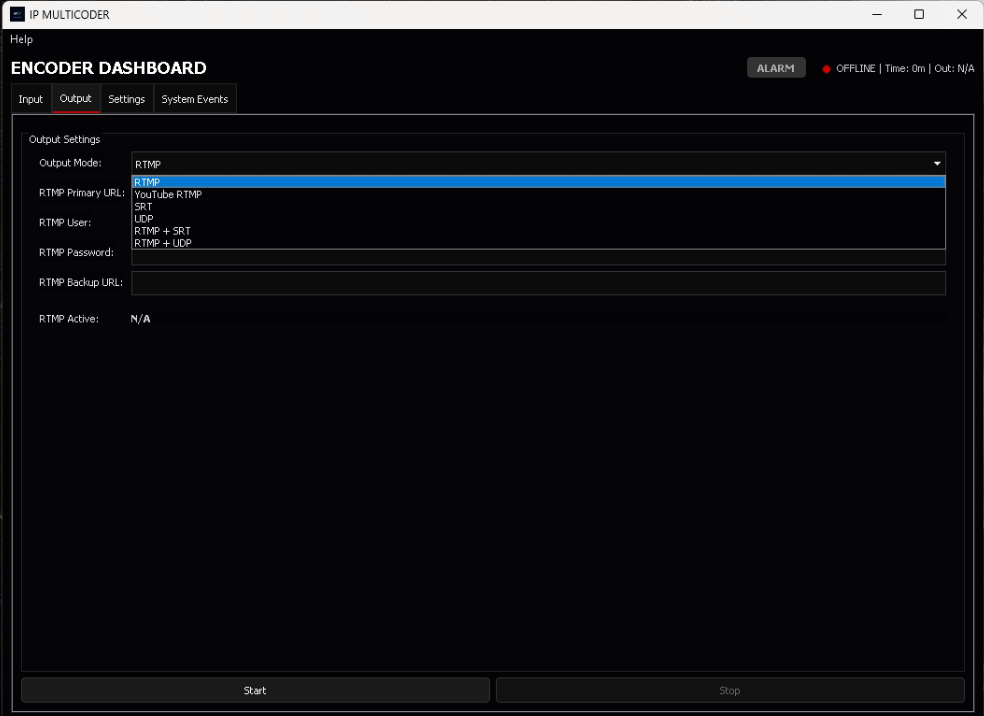Click the RTMP Primary URL field
The image size is (984, 716).
[540, 193]
